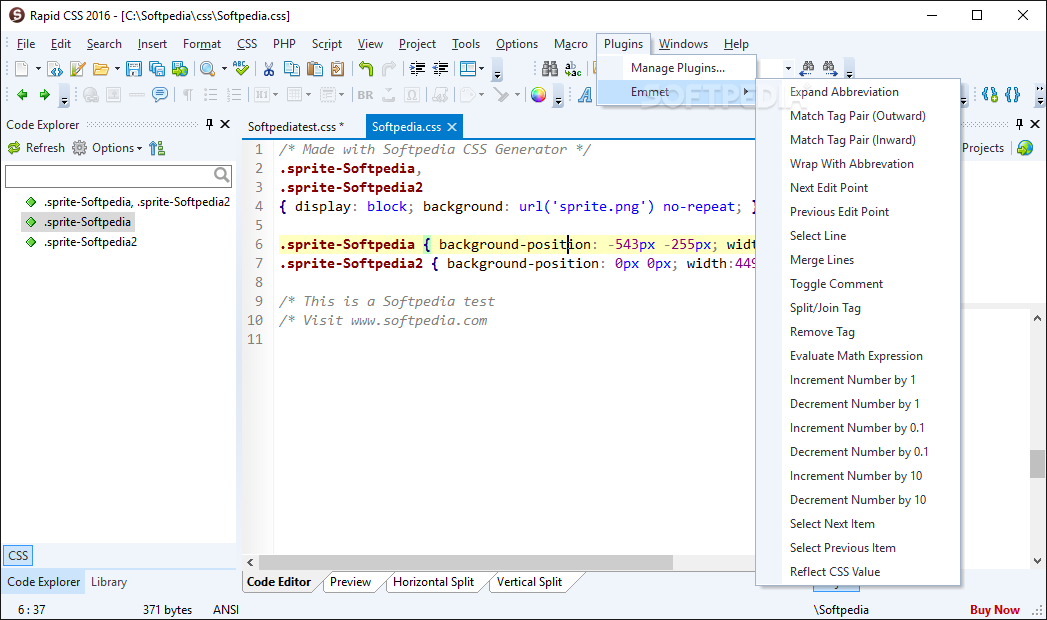Switch to the Preview tab
The width and height of the screenshot is (1047, 620).
pos(350,582)
